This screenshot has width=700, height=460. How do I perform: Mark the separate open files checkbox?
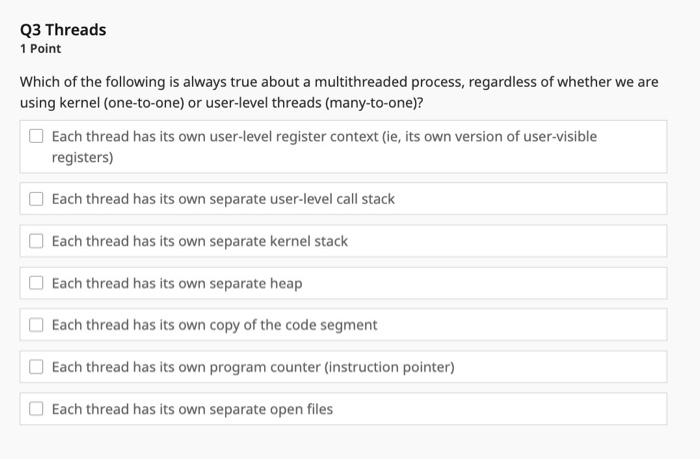[x=36, y=409]
